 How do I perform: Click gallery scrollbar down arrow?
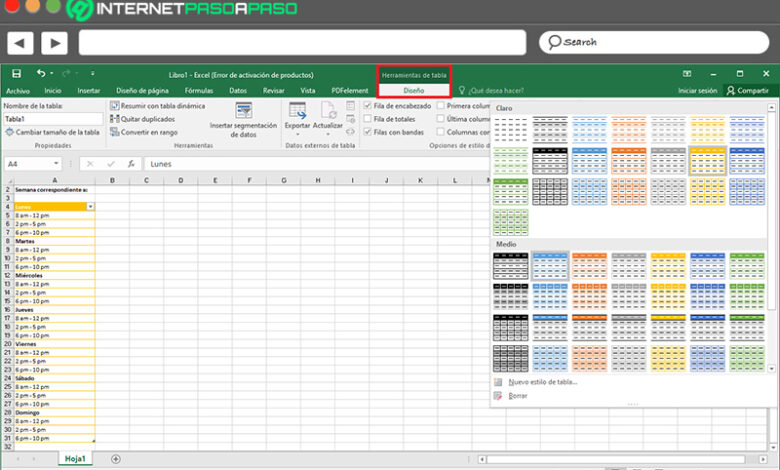(x=771, y=369)
